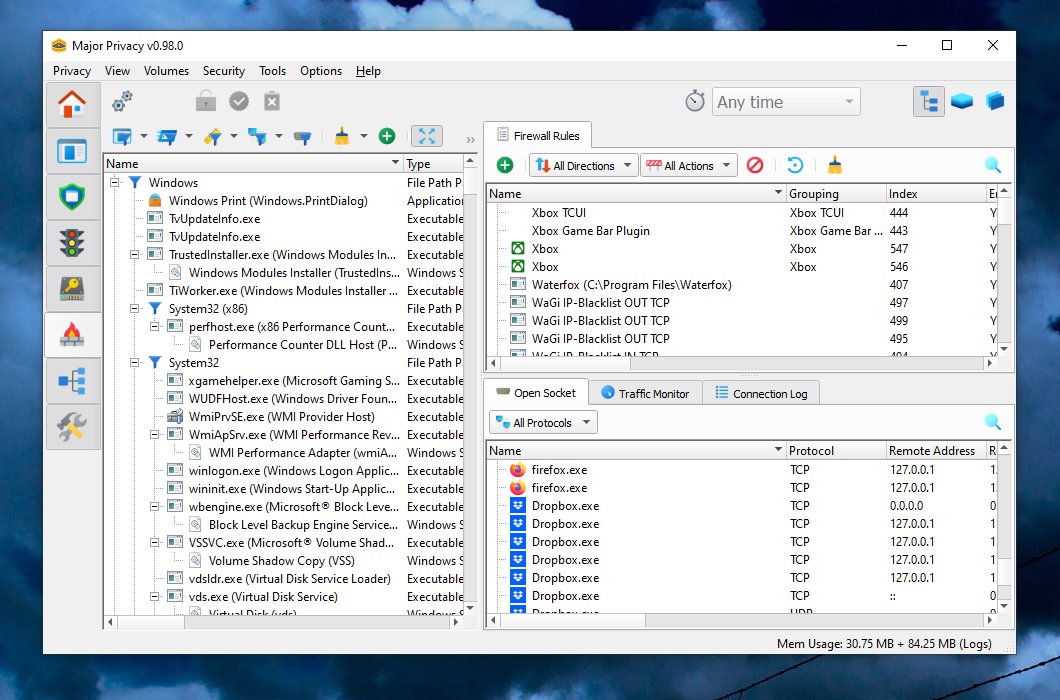Click the grey checkmark badge icon
This screenshot has width=1060, height=700.
coord(239,101)
